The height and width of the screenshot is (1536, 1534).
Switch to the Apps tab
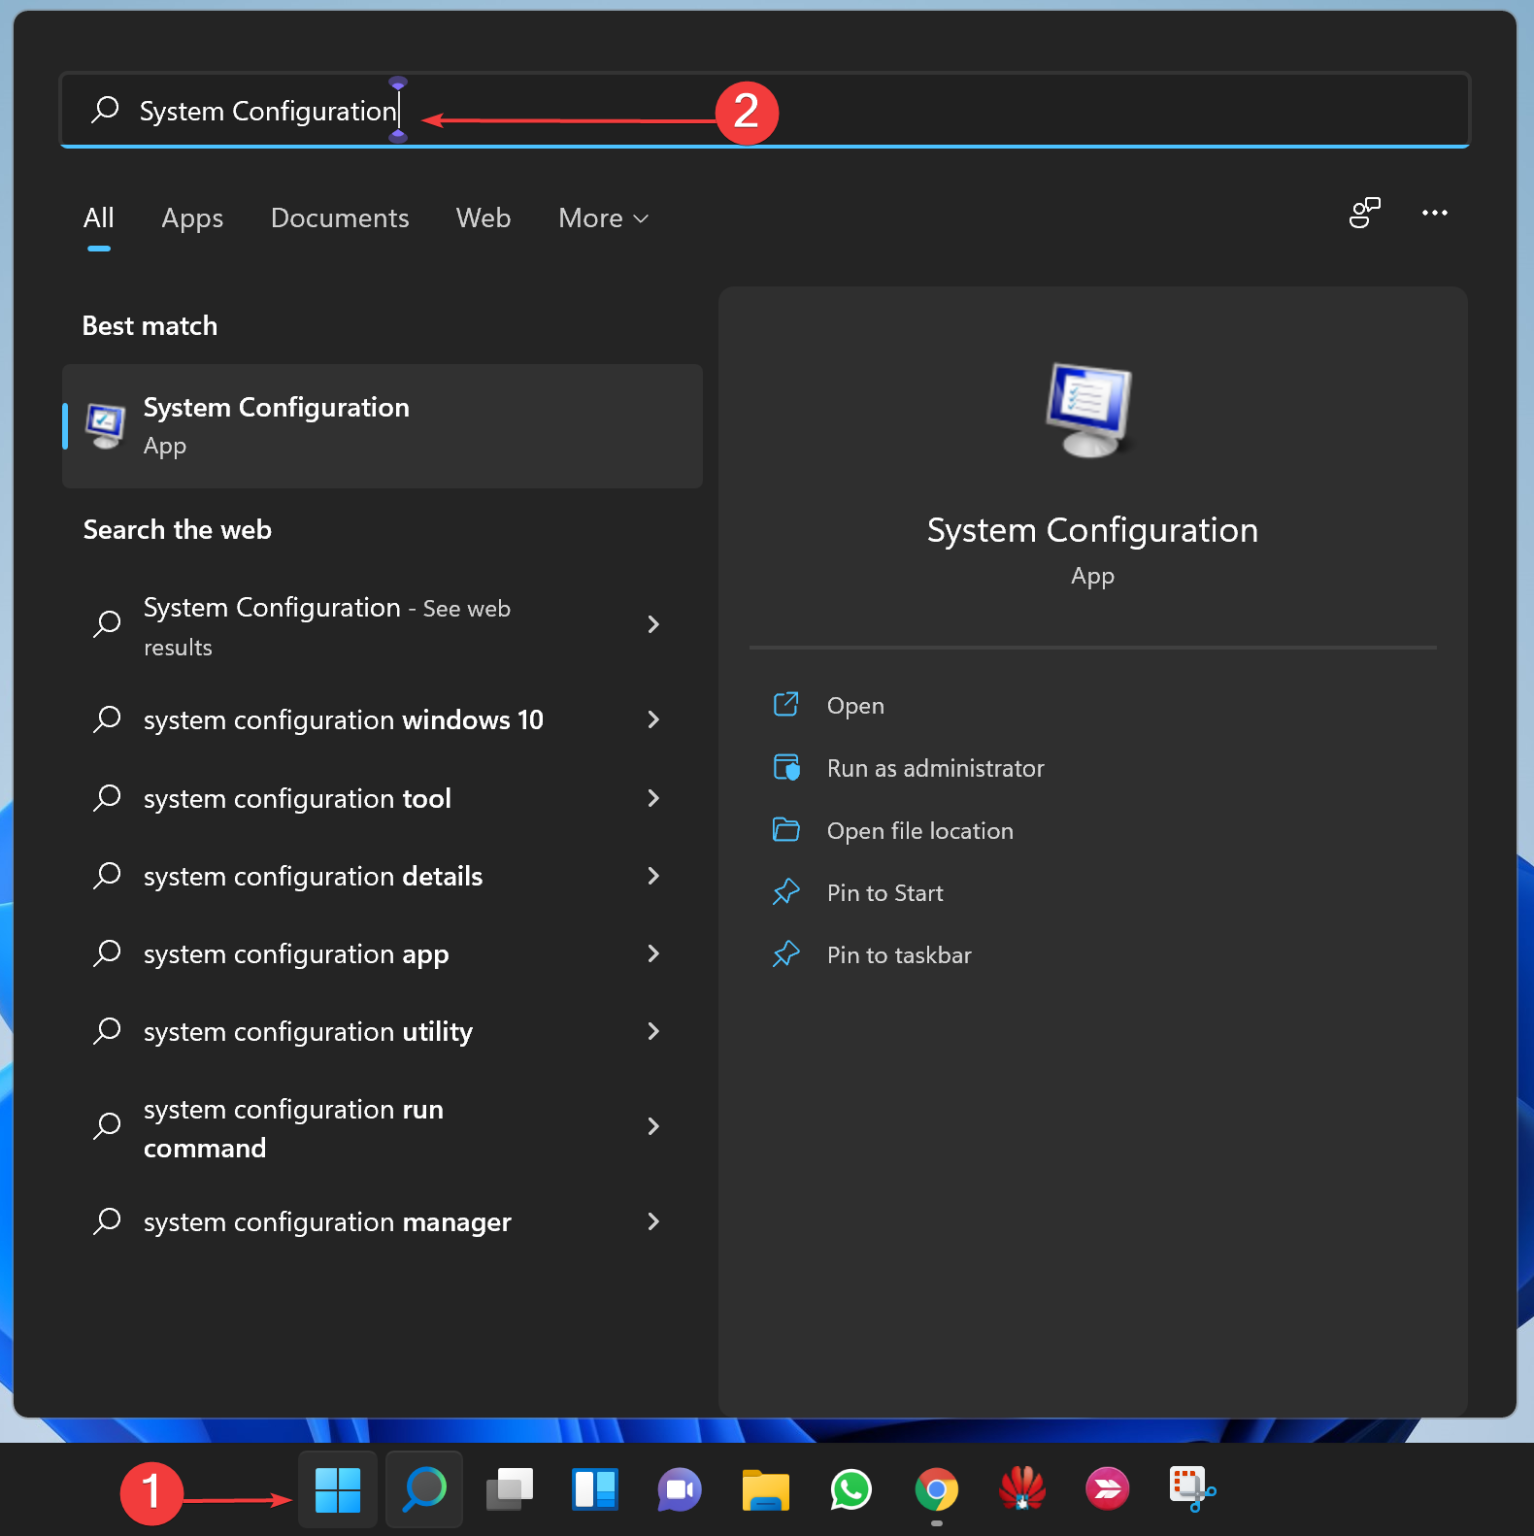tap(192, 218)
